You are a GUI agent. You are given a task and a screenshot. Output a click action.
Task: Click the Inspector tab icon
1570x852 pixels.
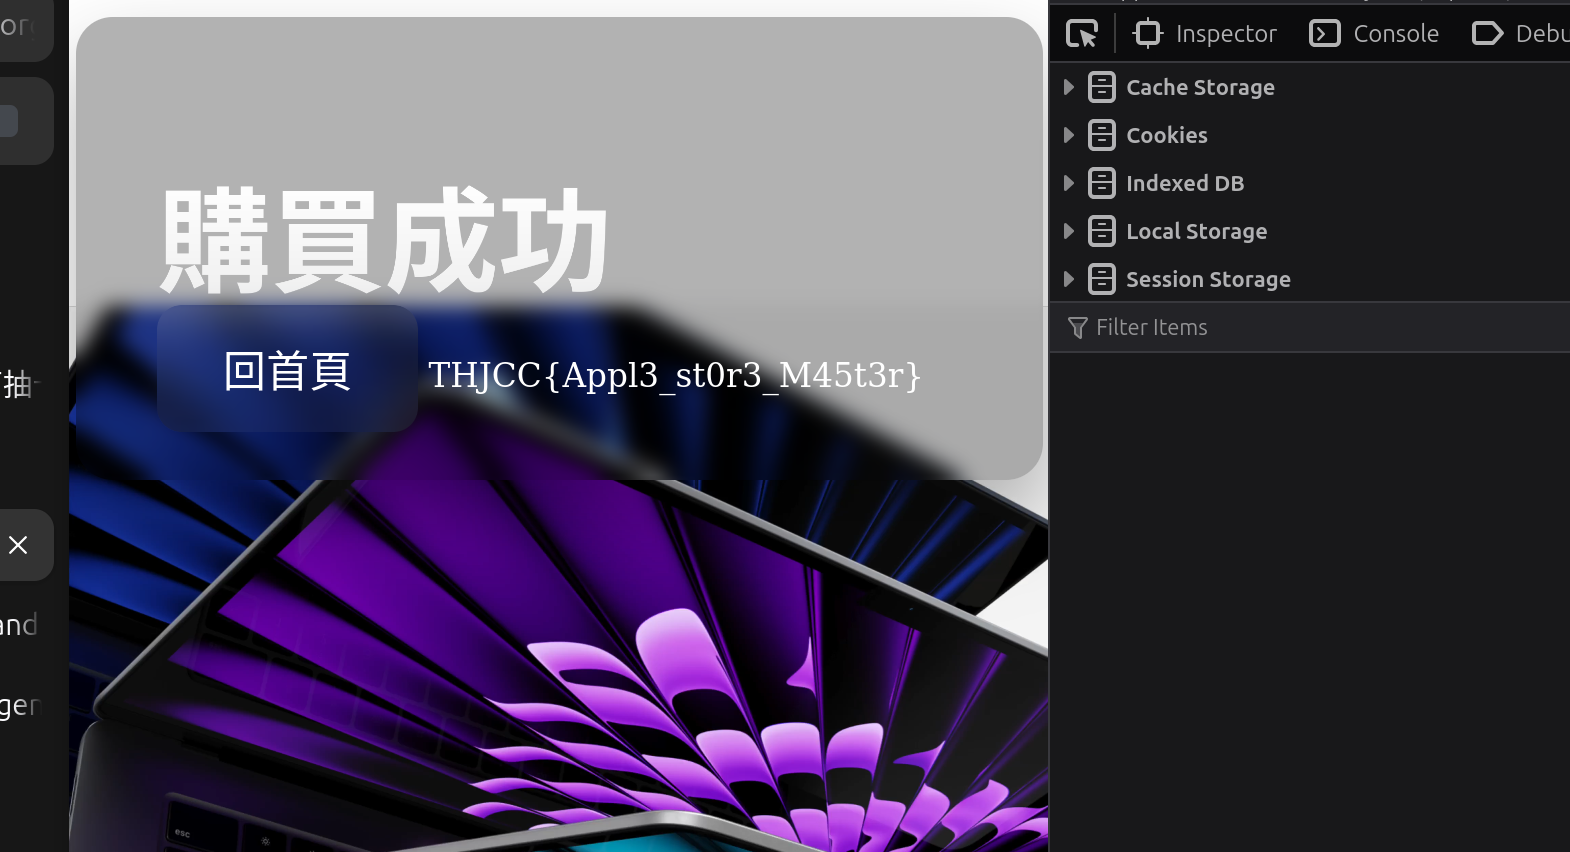(1147, 34)
